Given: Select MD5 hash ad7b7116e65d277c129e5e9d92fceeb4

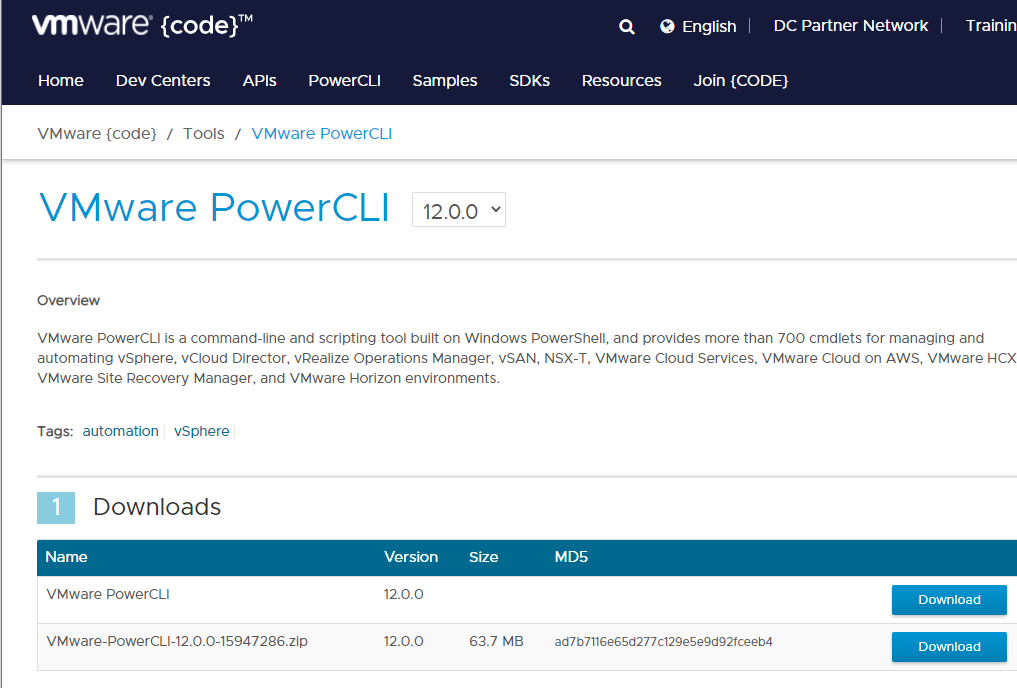Looking at the screenshot, I should coord(664,642).
